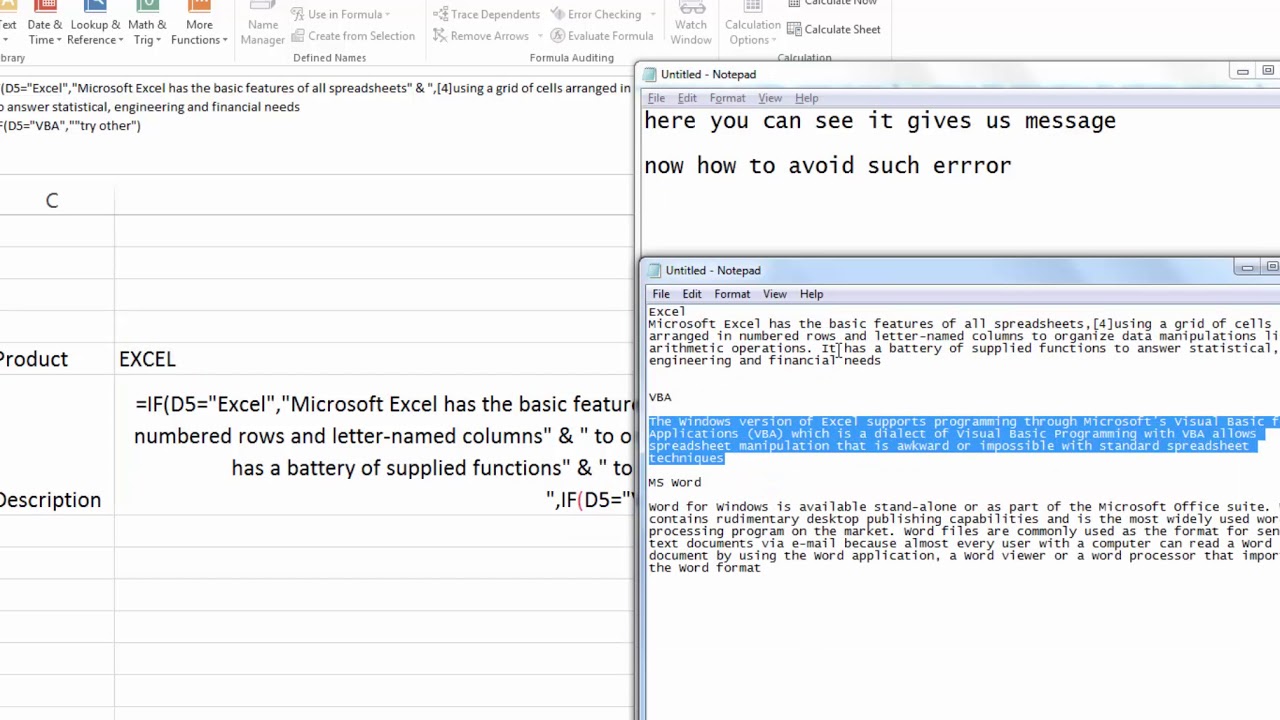Screen dimensions: 1280x720
Task: Open View menu in upper Notepad
Action: pyautogui.click(x=770, y=98)
